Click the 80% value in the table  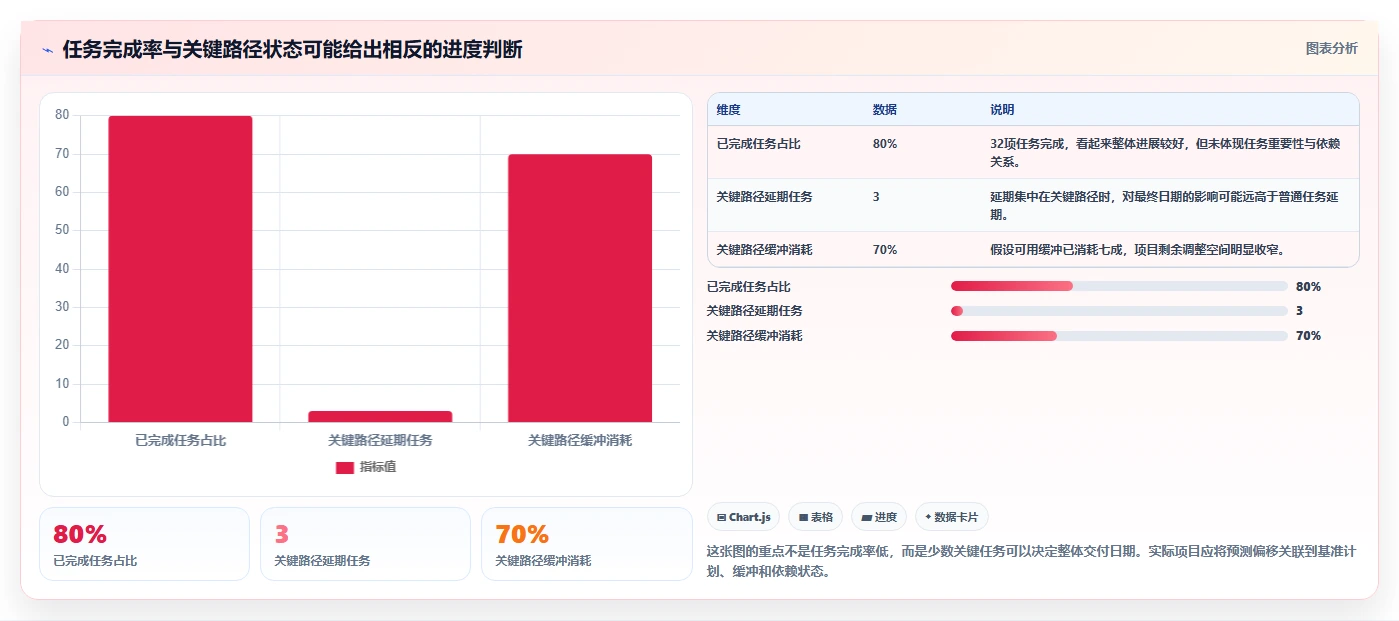click(885, 144)
